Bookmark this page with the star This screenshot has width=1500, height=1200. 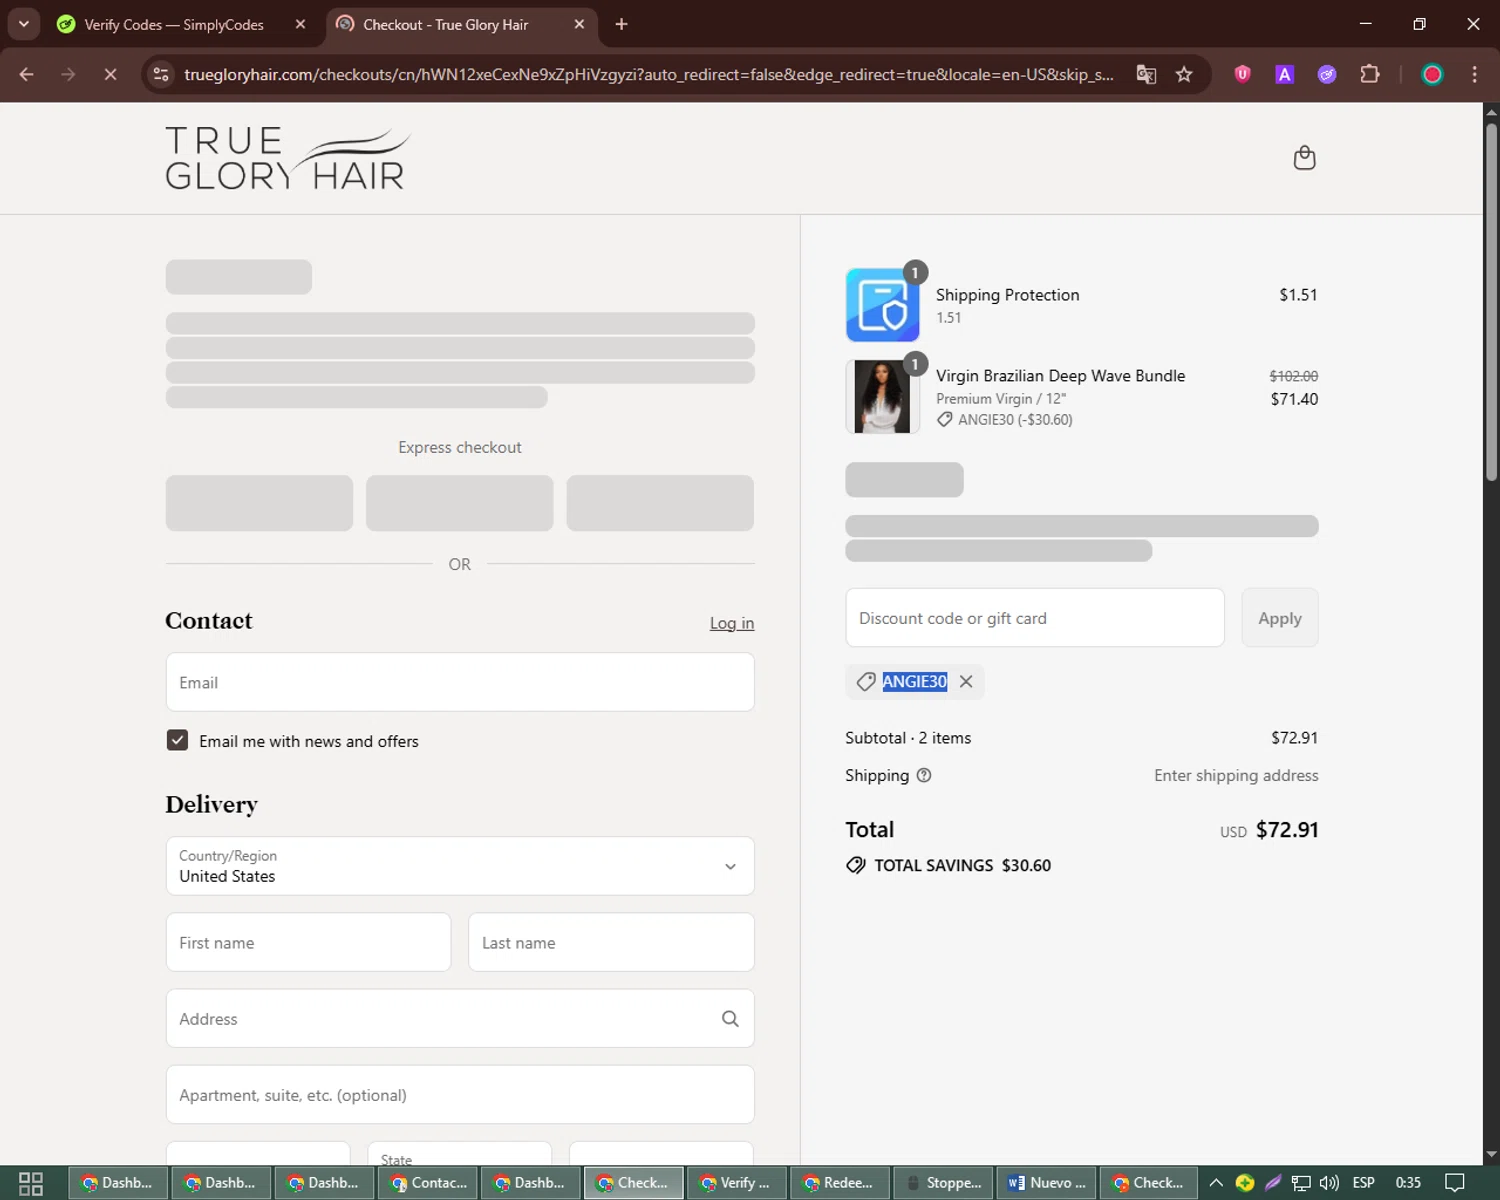coord(1184,74)
